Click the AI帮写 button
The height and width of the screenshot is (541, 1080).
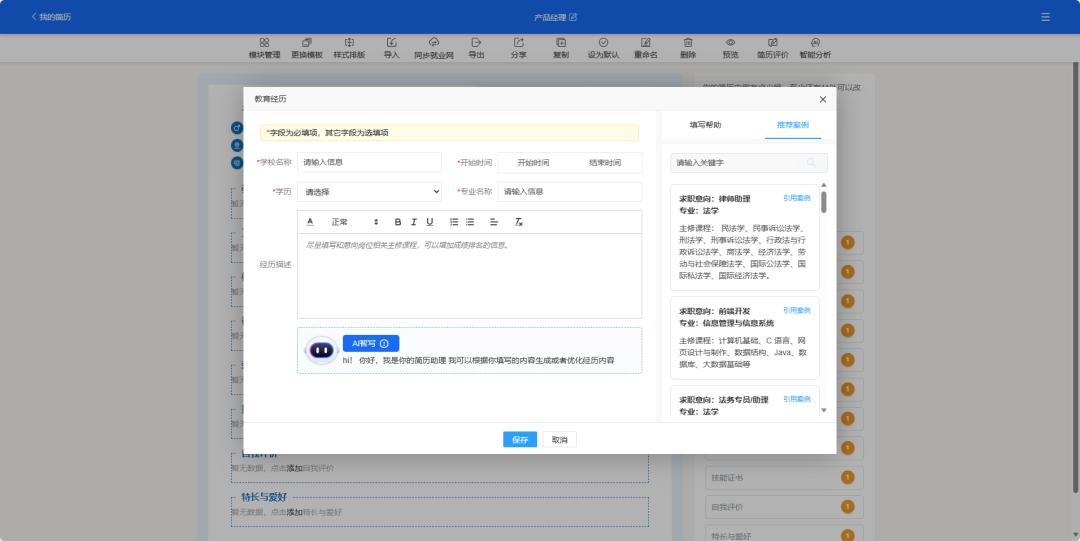(x=370, y=343)
